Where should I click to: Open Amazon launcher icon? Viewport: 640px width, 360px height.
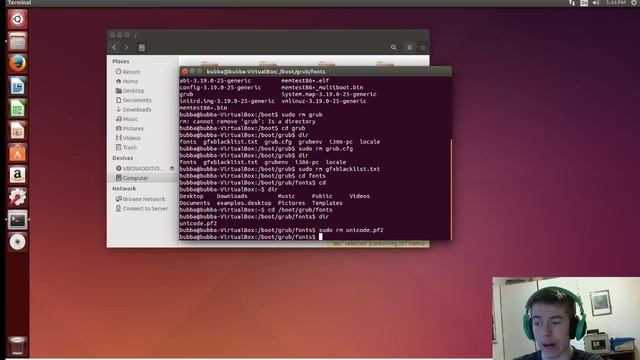pos(17,175)
